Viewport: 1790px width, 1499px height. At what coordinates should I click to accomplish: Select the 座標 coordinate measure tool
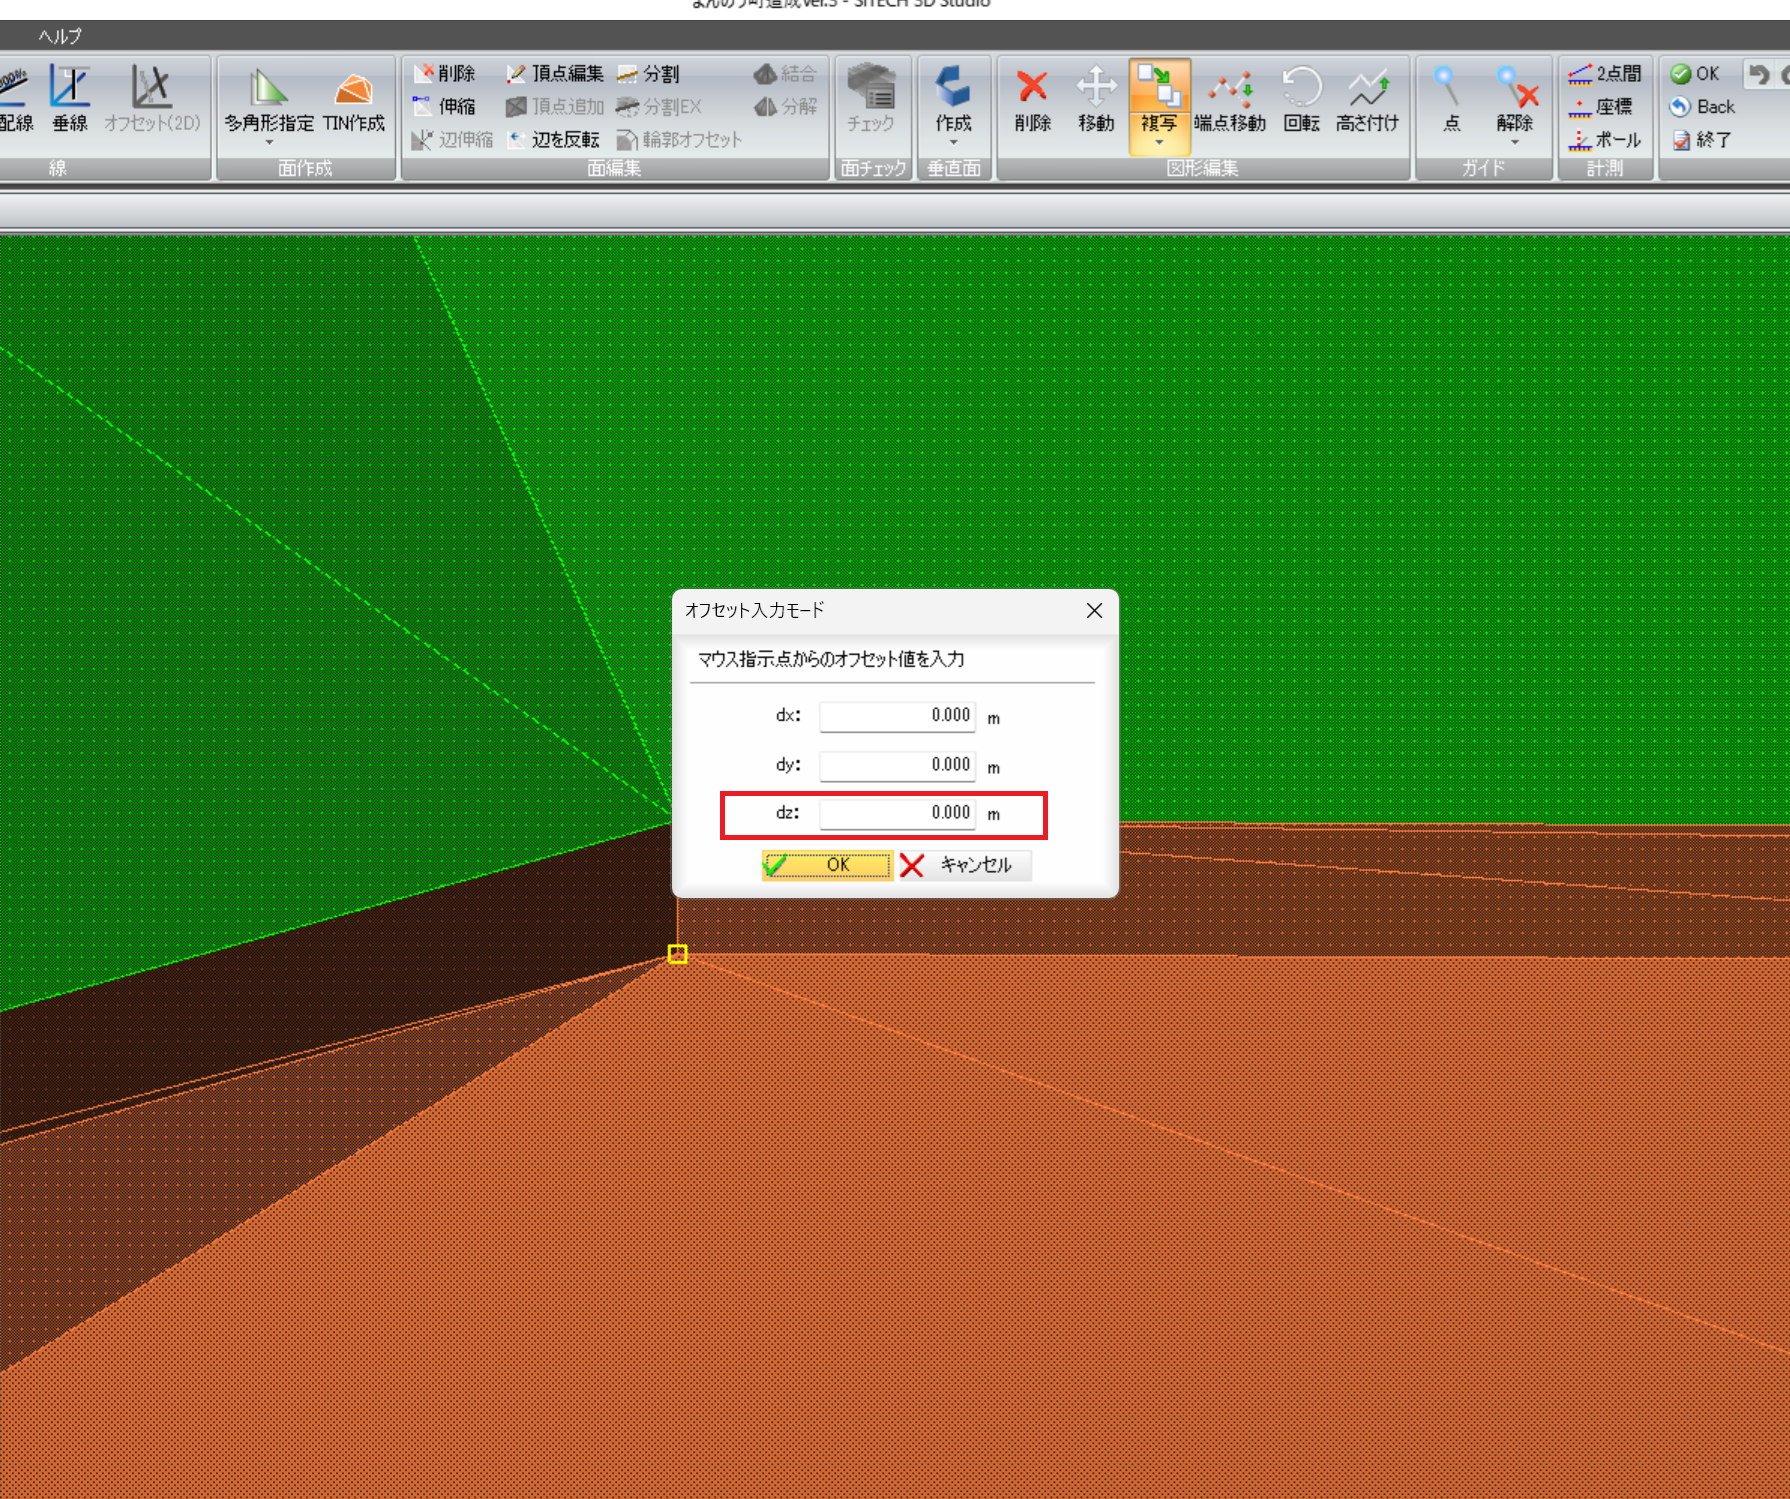(x=1601, y=106)
